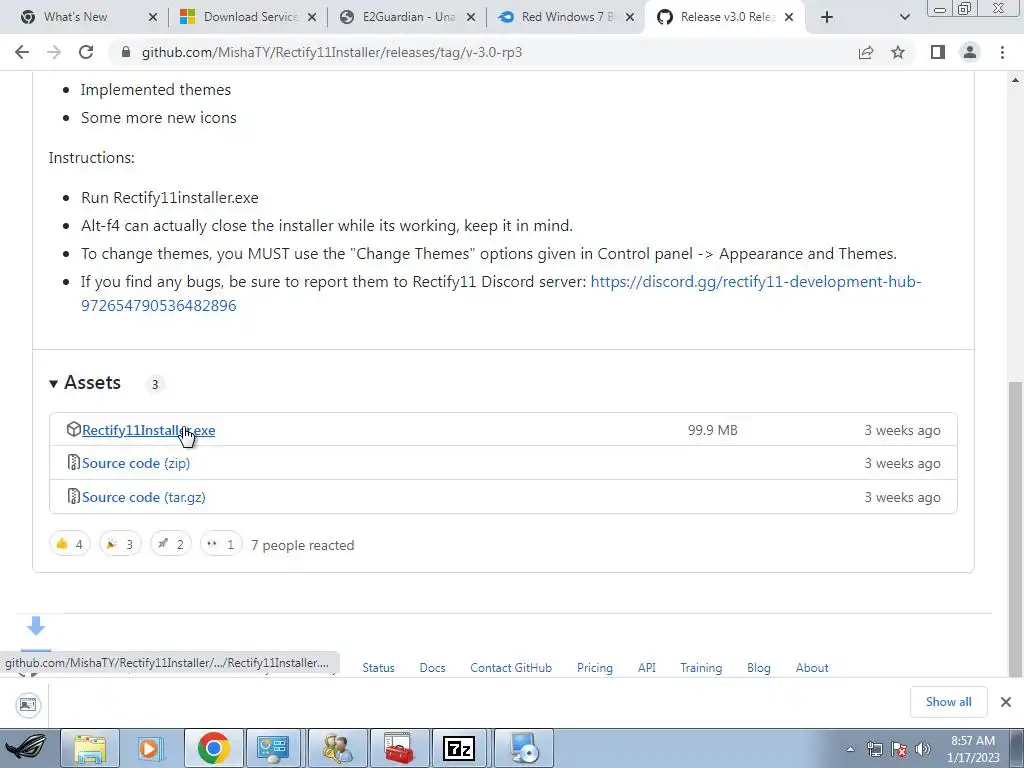Click the Action Center flag icon
The width and height of the screenshot is (1024, 768).
(x=899, y=749)
